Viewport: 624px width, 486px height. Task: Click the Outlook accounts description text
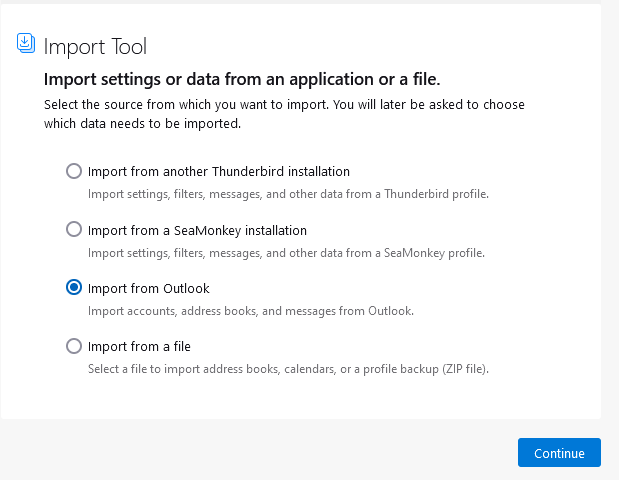pyautogui.click(x=253, y=313)
